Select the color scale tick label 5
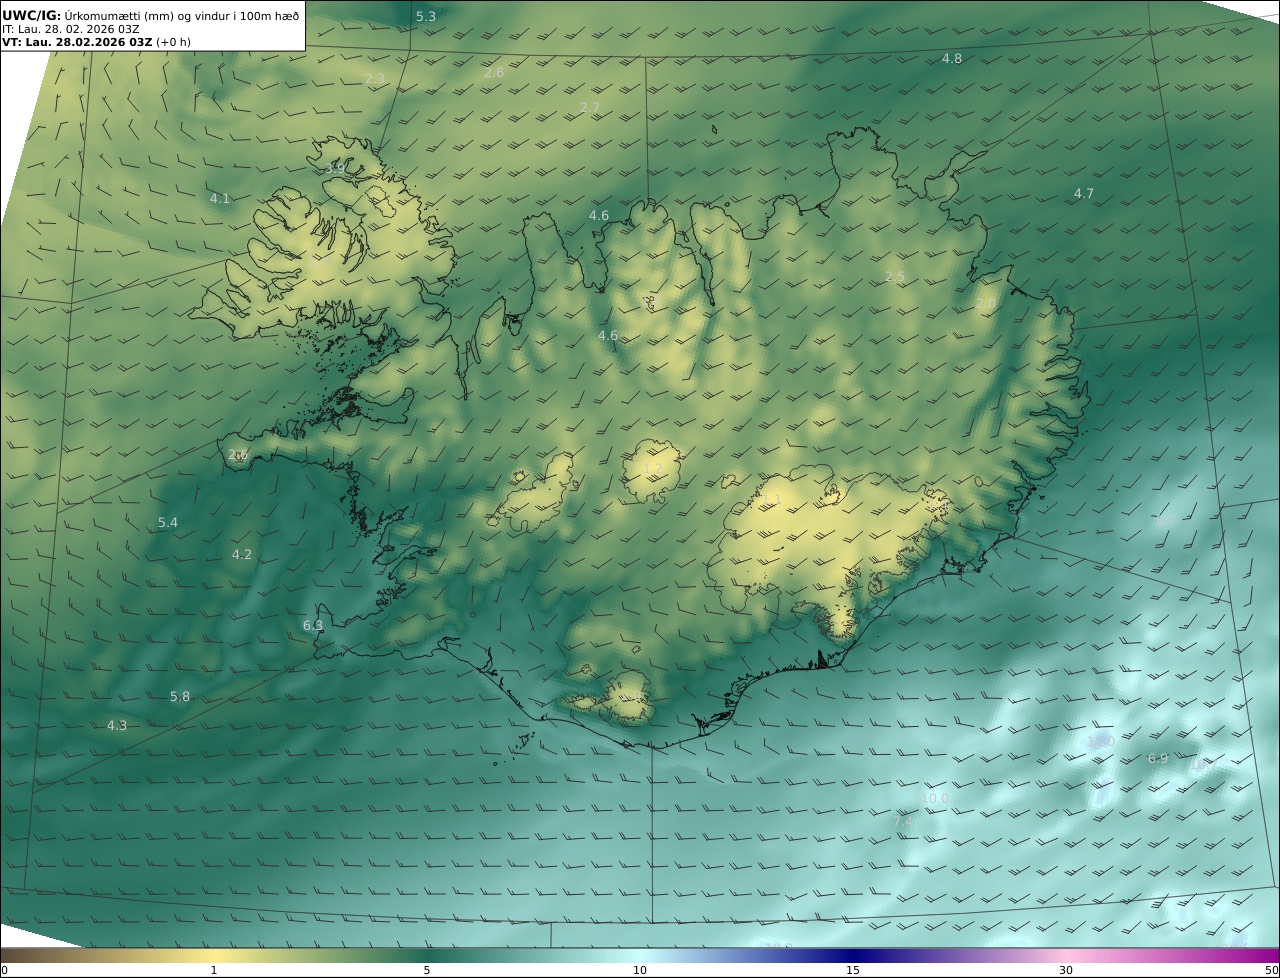 coord(427,970)
